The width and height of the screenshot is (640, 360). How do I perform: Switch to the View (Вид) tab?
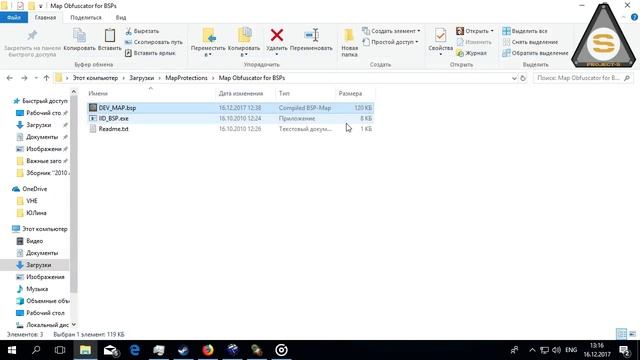[x=121, y=18]
